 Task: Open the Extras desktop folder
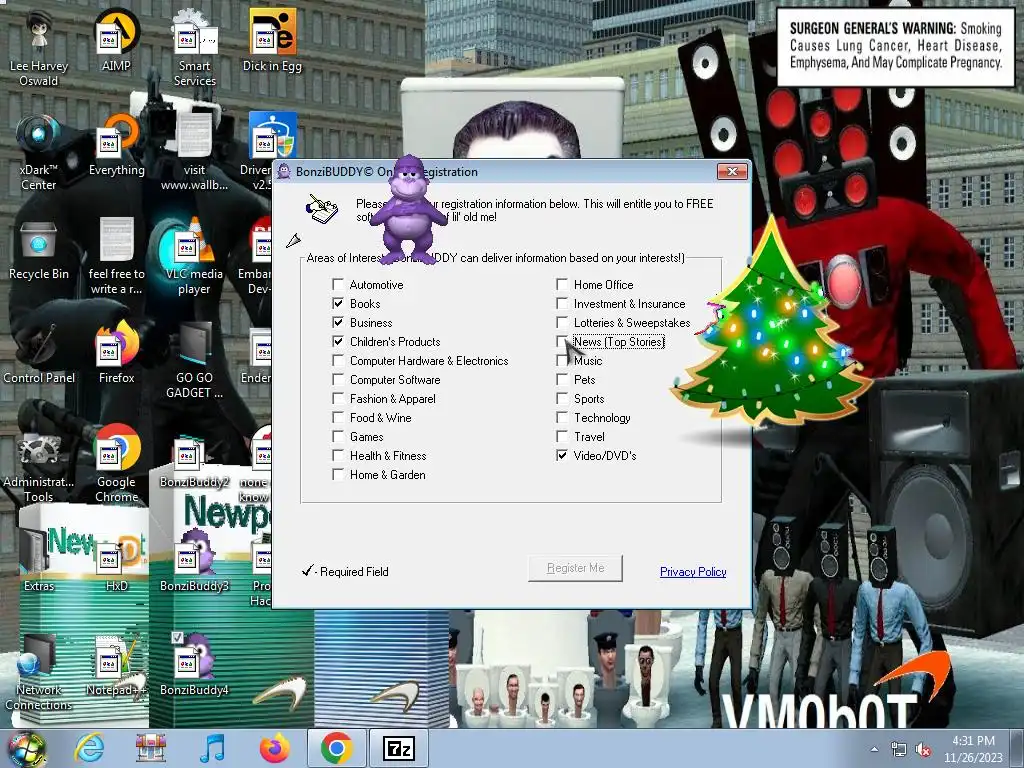coord(39,560)
